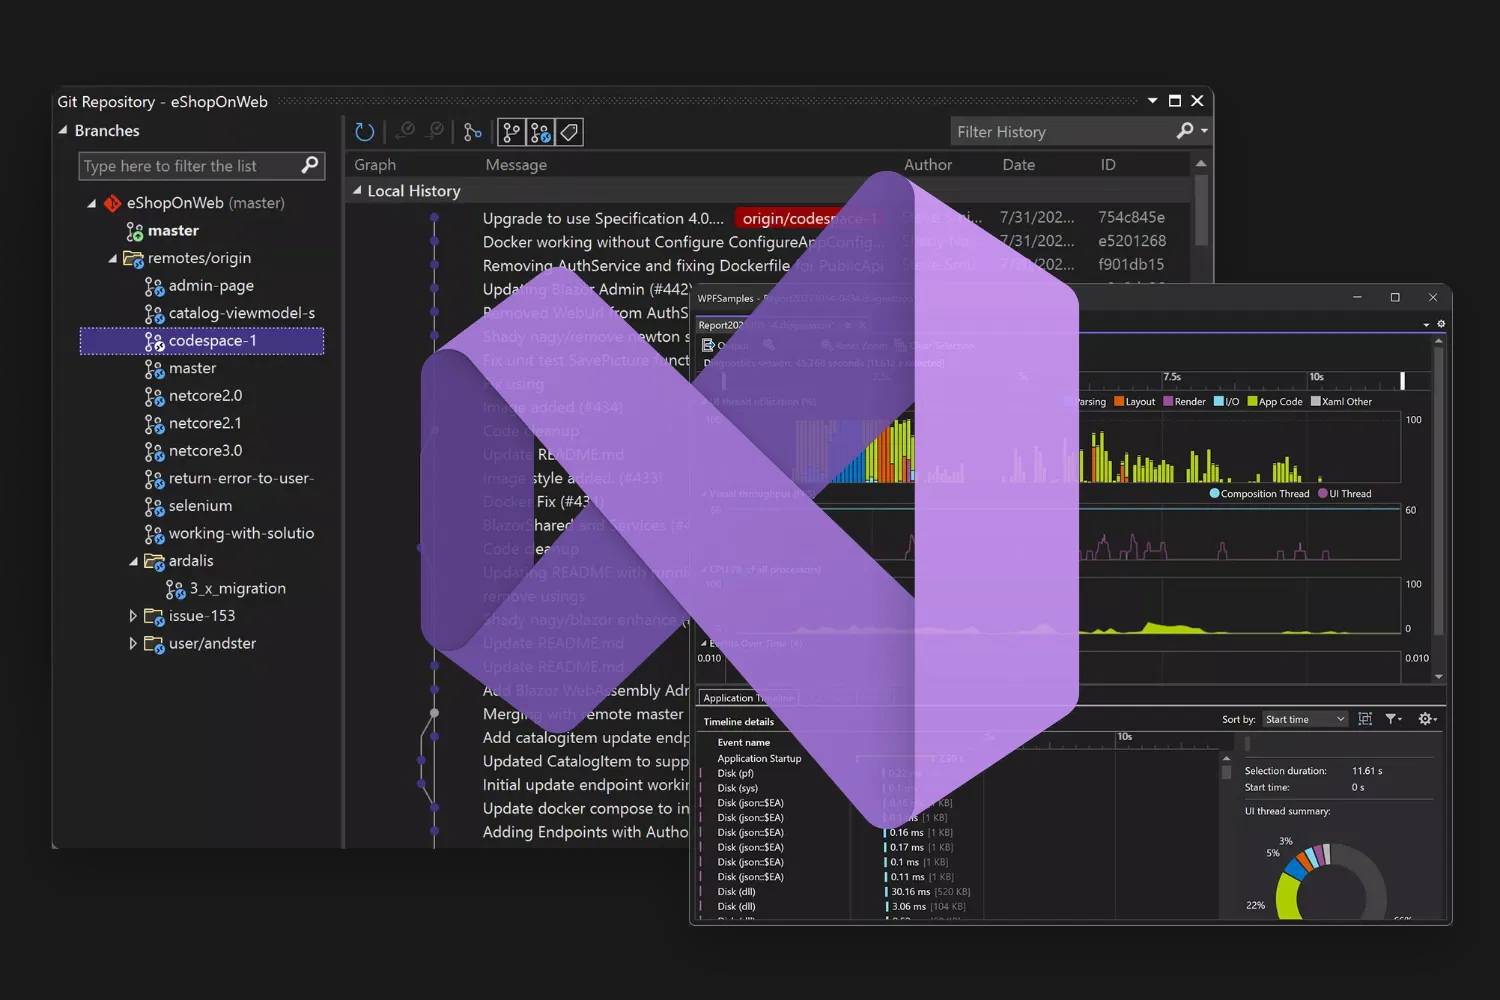
Task: Expand the issue-153 branch folder
Action: pyautogui.click(x=133, y=615)
